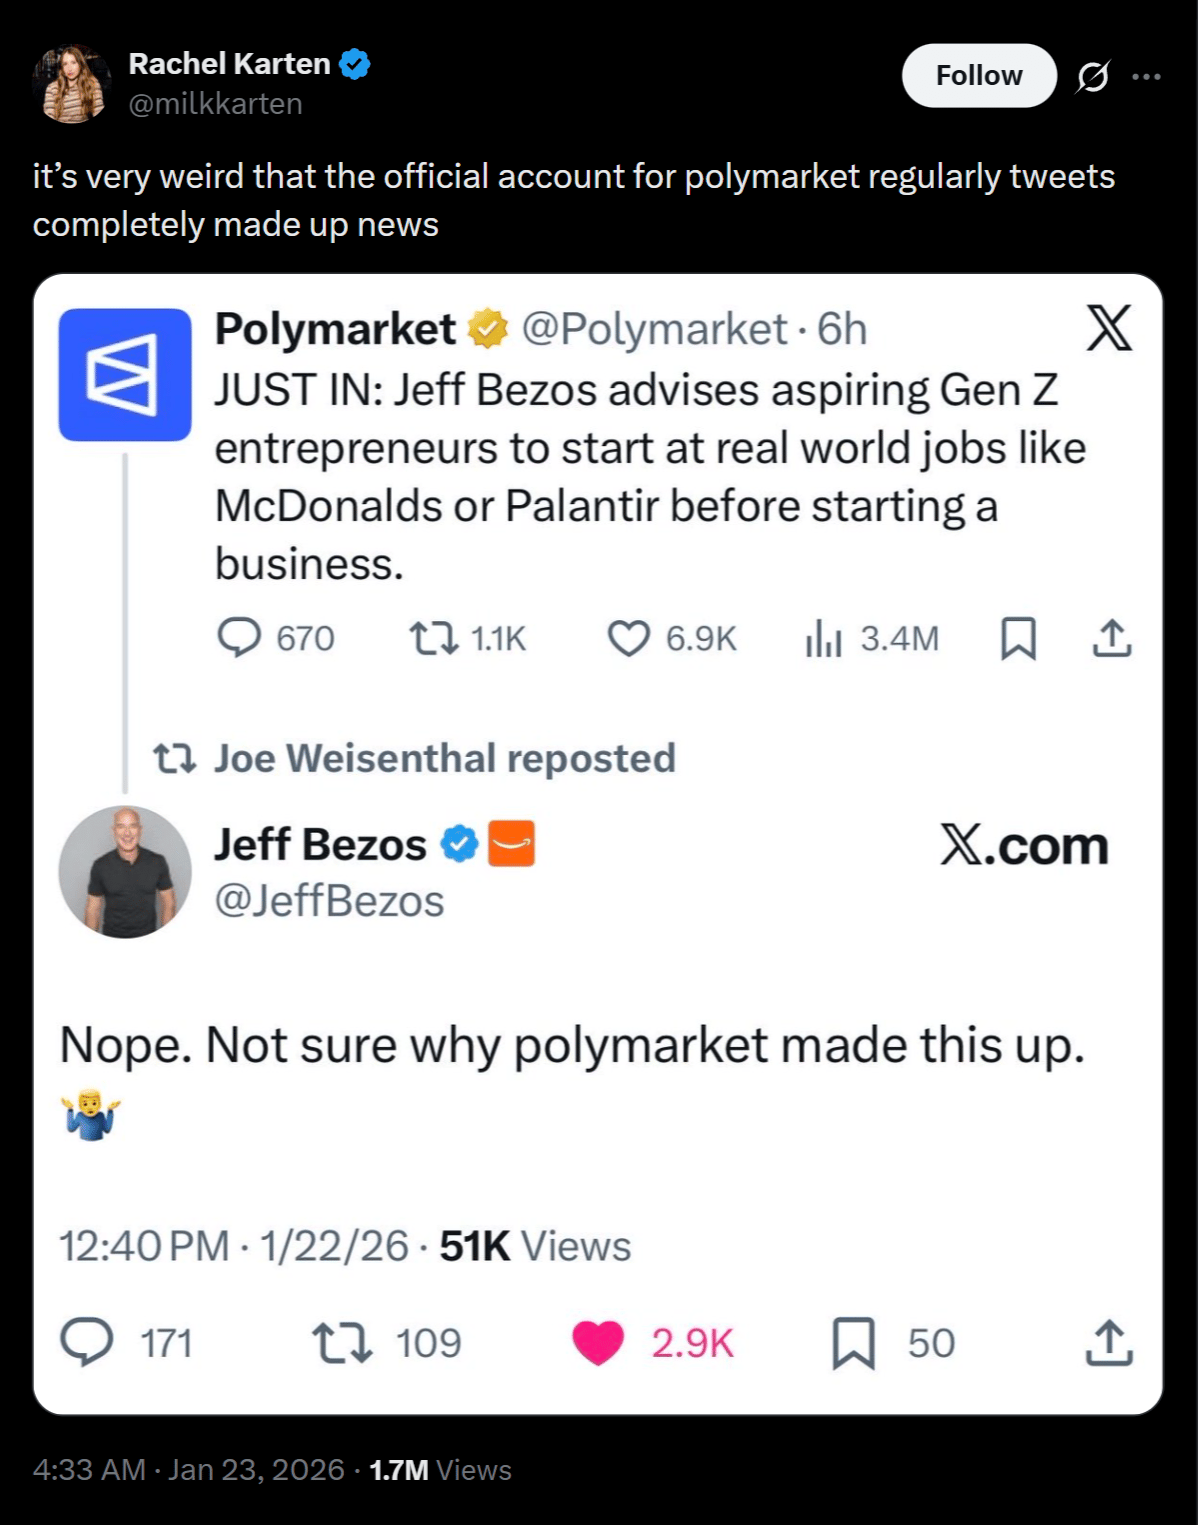Click the Follow button
The image size is (1198, 1525).
tap(978, 76)
